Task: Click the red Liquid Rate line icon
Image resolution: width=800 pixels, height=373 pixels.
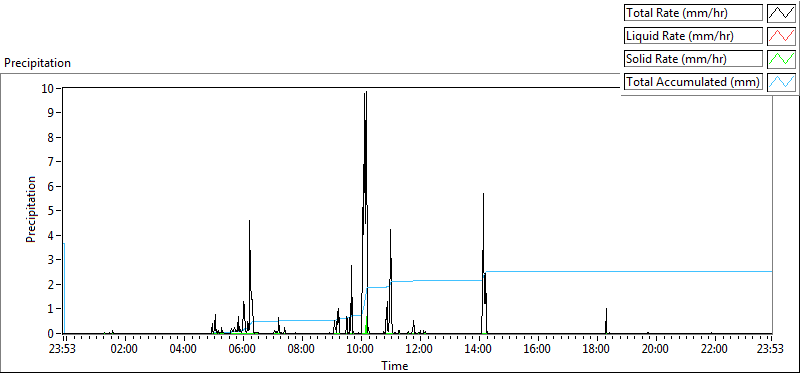Action: pos(781,36)
